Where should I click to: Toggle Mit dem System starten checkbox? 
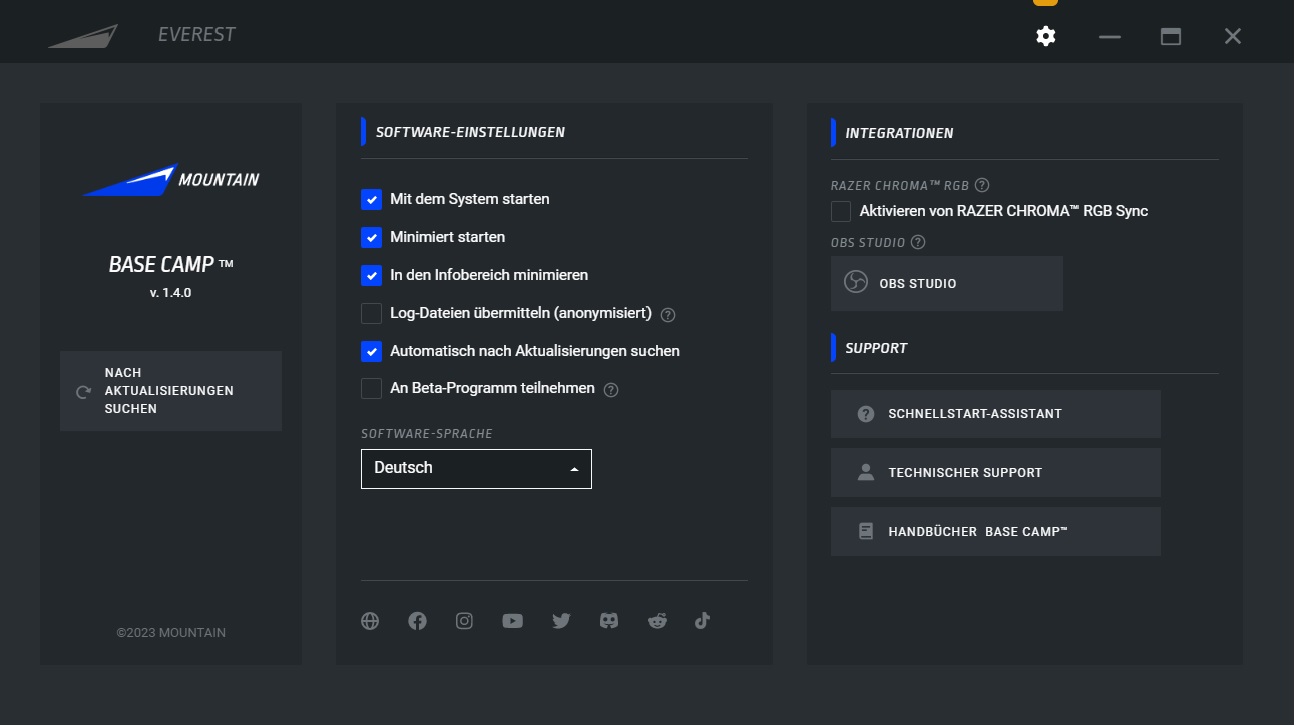pos(372,199)
